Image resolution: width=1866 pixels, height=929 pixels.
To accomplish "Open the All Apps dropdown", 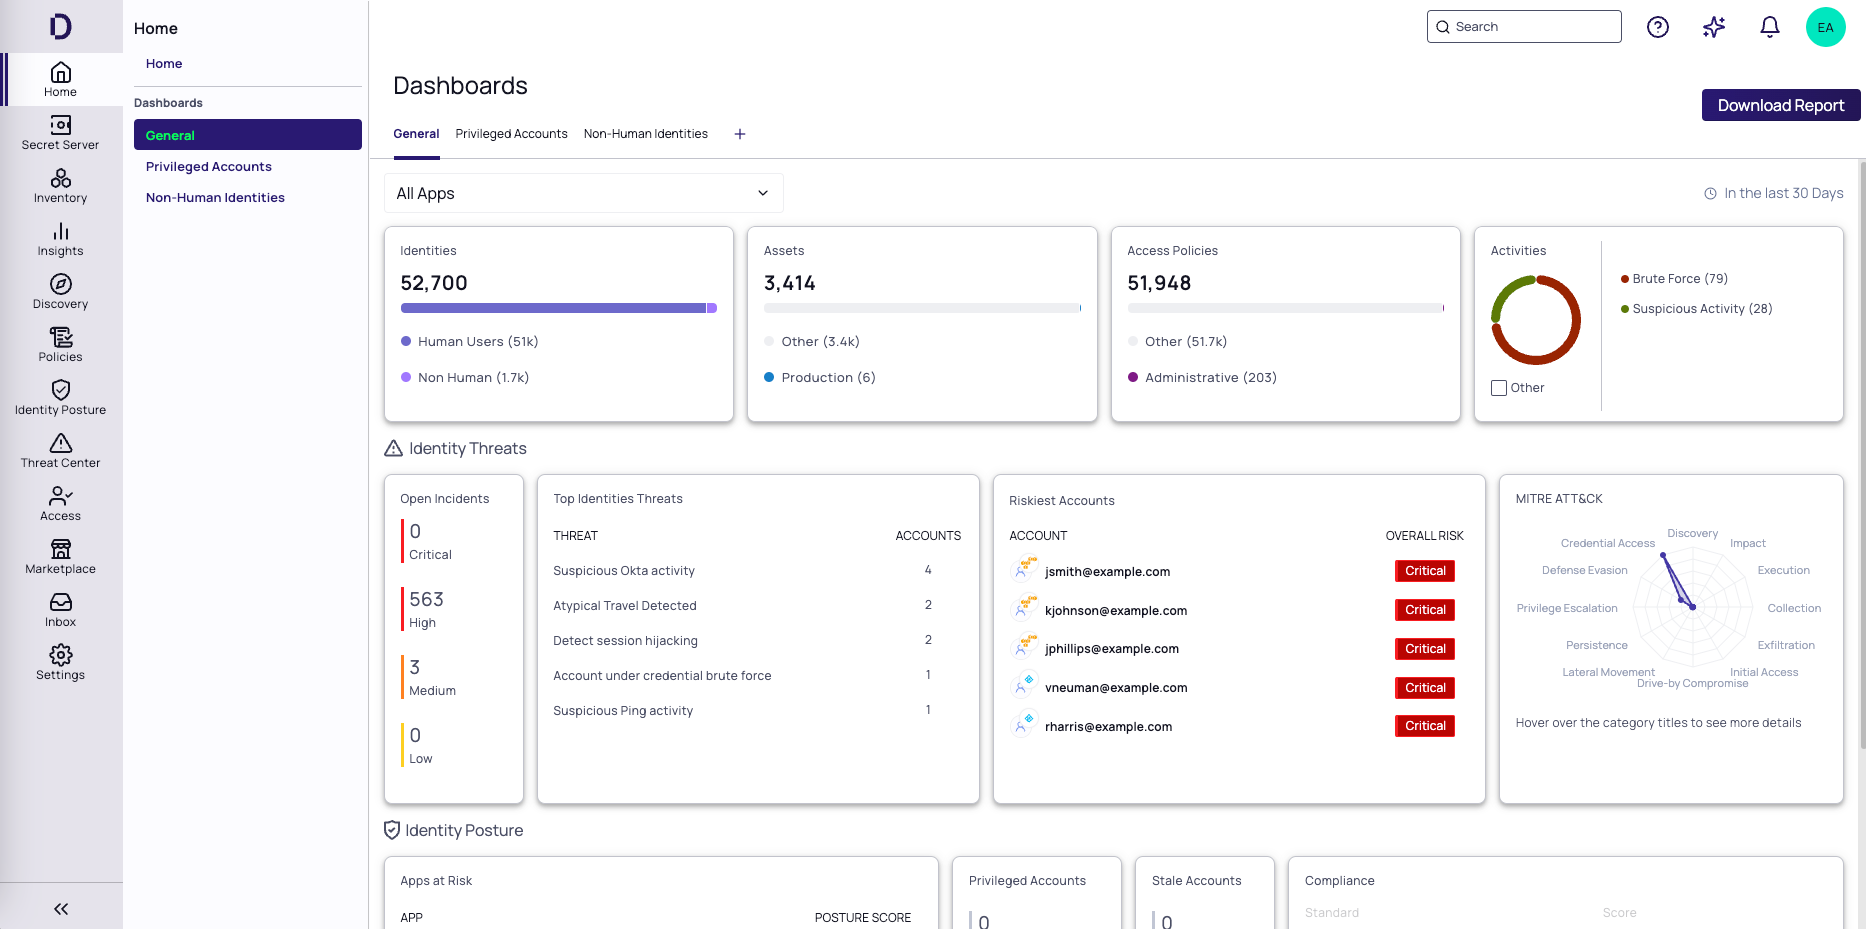I will point(583,192).
